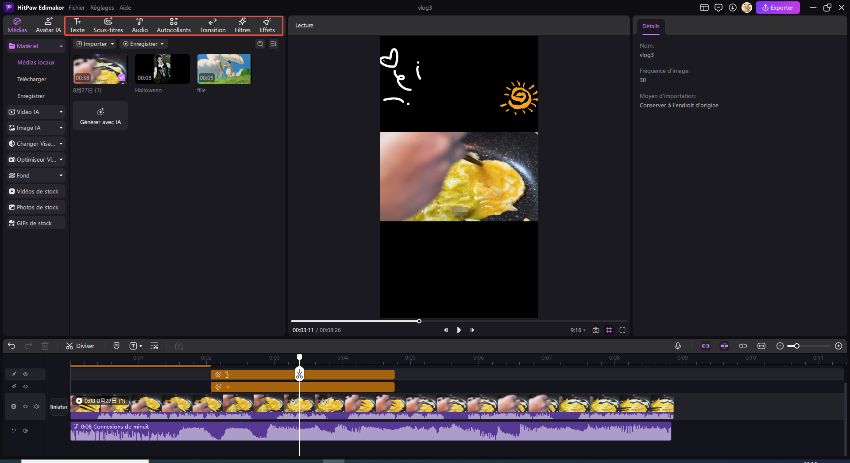This screenshot has height=463, width=850.
Task: Mute the main video track audio
Action: [x=37, y=407]
